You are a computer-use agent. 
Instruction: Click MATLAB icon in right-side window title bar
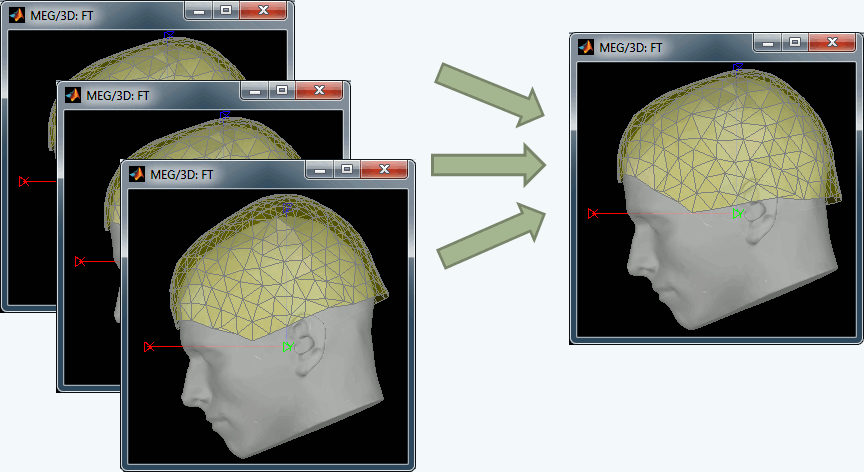point(585,46)
